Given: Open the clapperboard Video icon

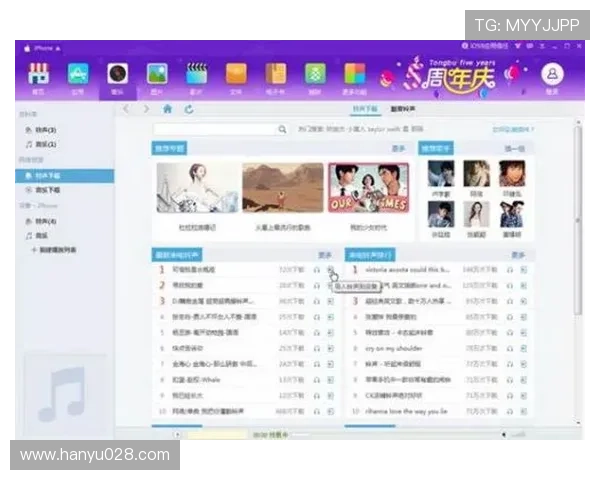Looking at the screenshot, I should tap(197, 73).
